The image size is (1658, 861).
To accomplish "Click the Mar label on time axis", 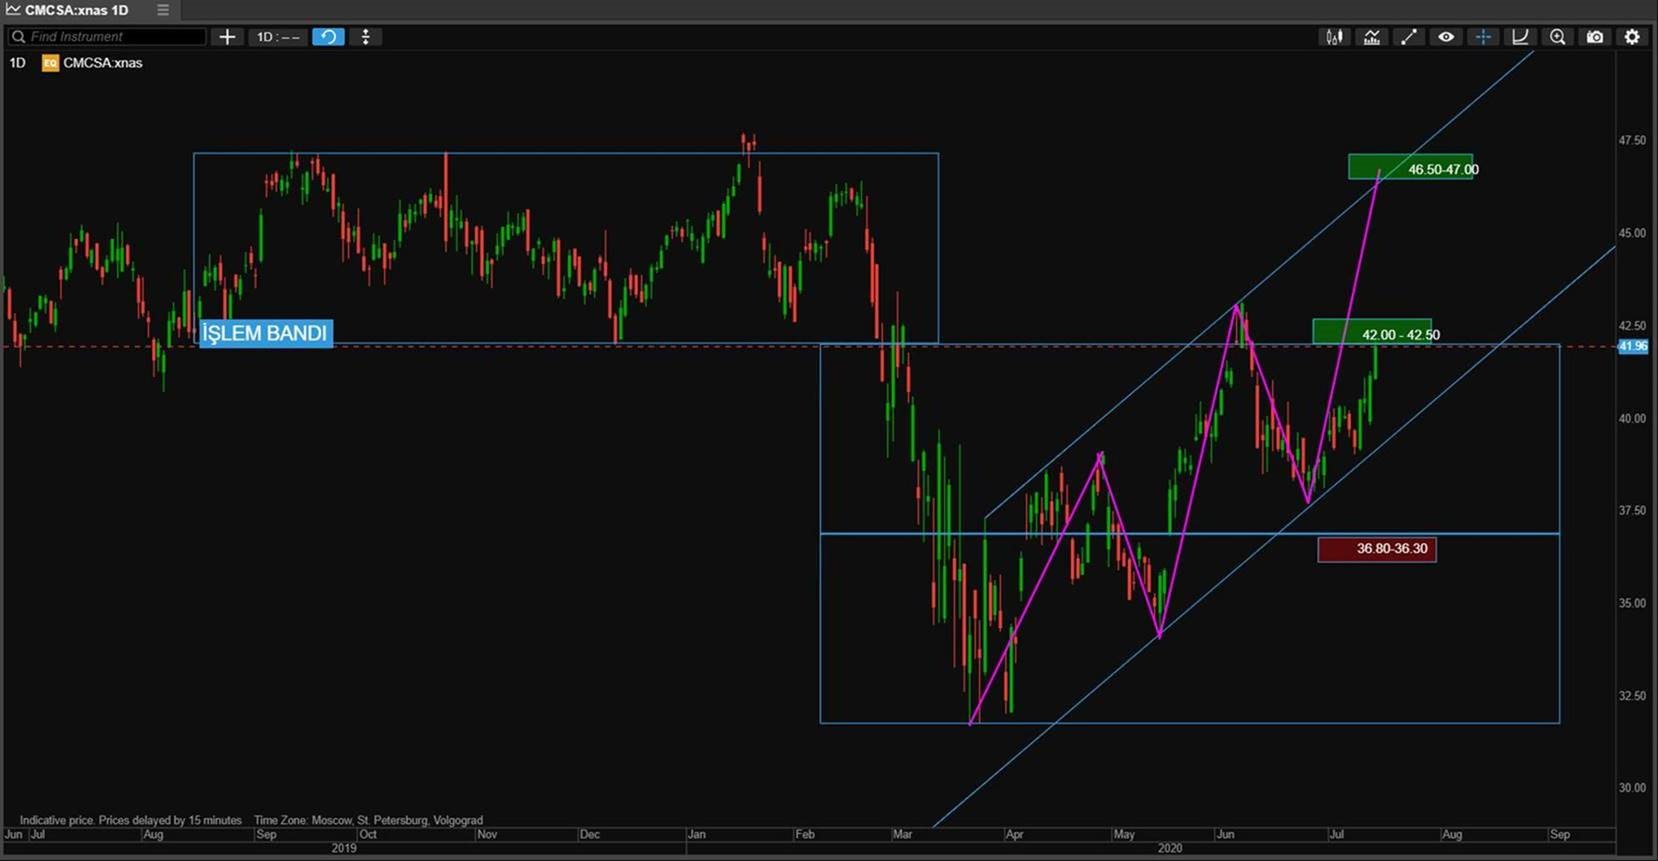I will [902, 834].
